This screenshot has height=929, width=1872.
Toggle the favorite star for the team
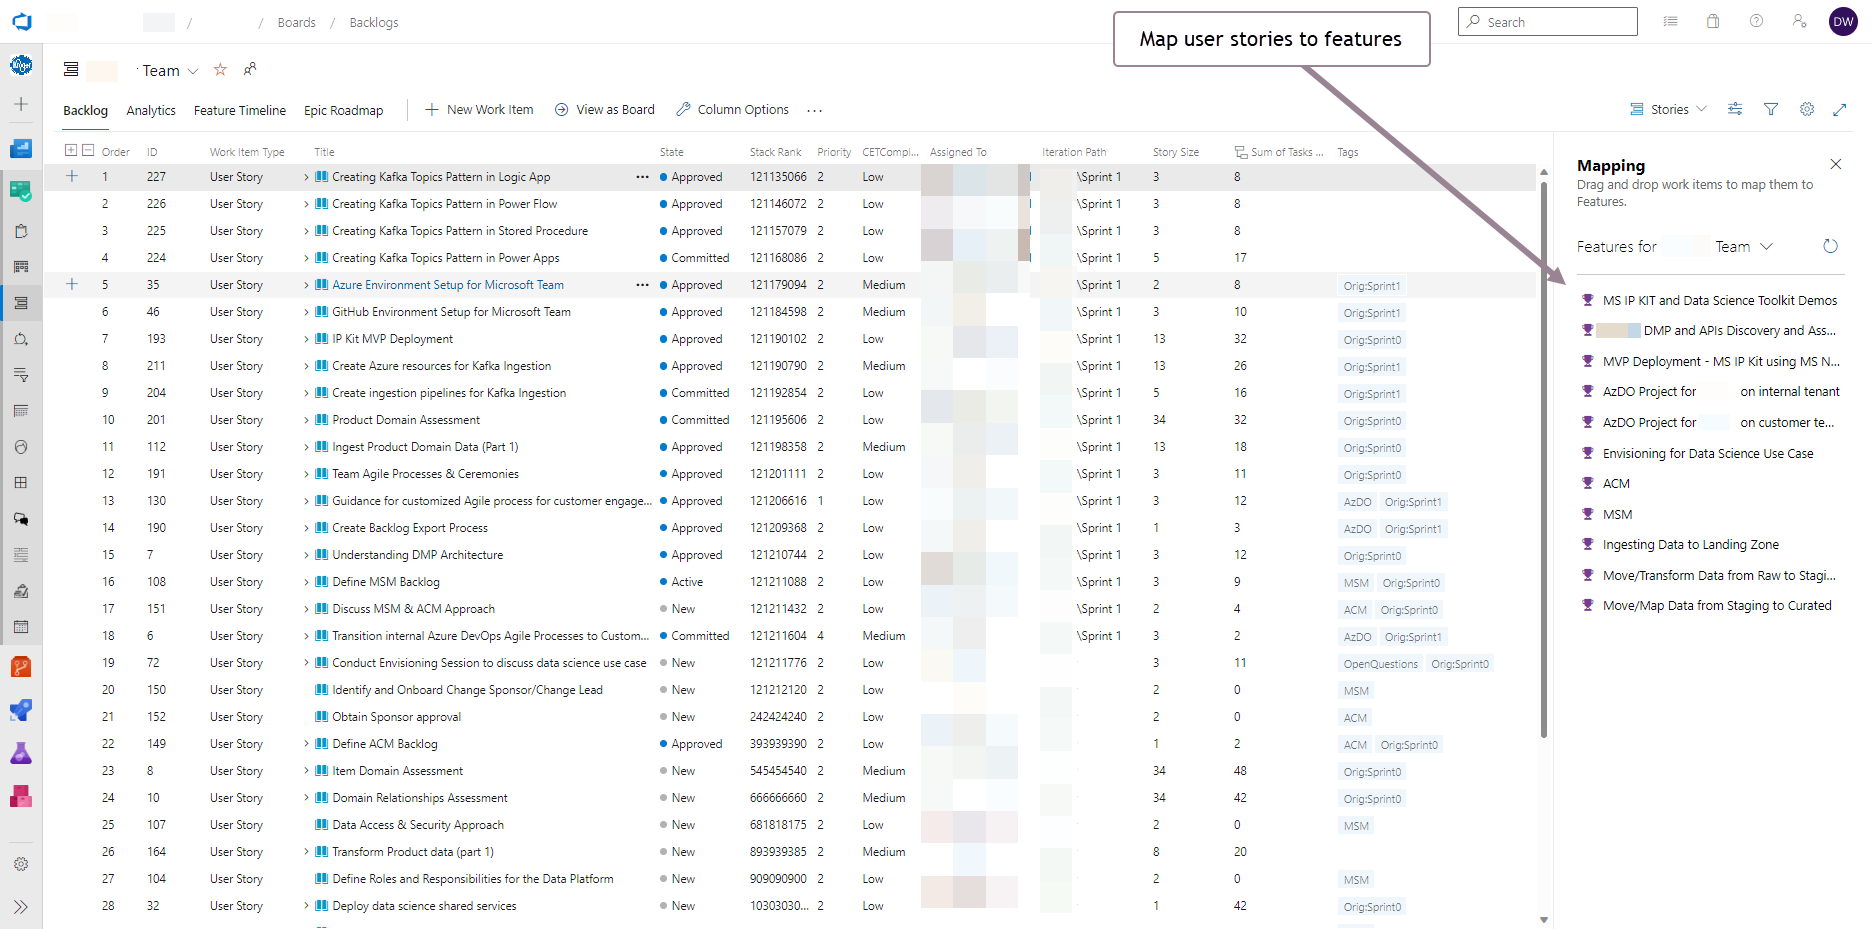pyautogui.click(x=220, y=69)
